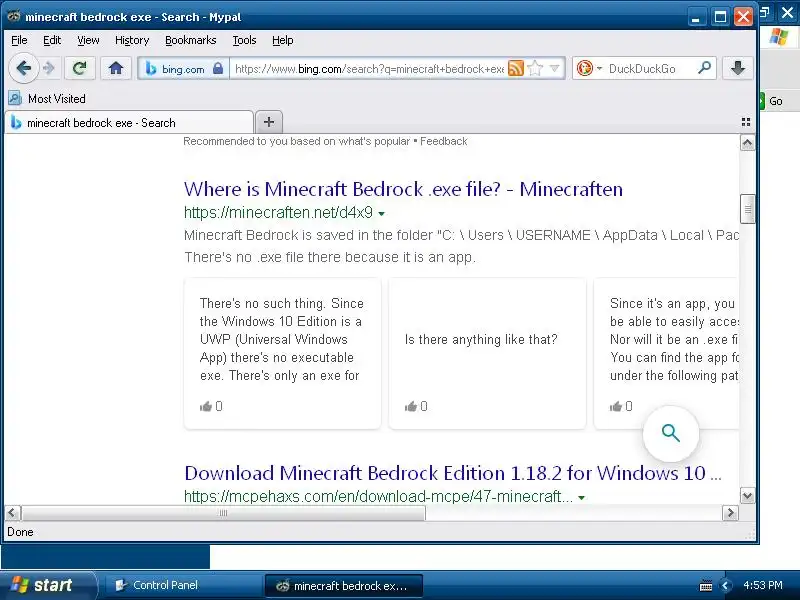
Task: Open Where is Minecraft Bedrock .exe file result
Action: [403, 189]
